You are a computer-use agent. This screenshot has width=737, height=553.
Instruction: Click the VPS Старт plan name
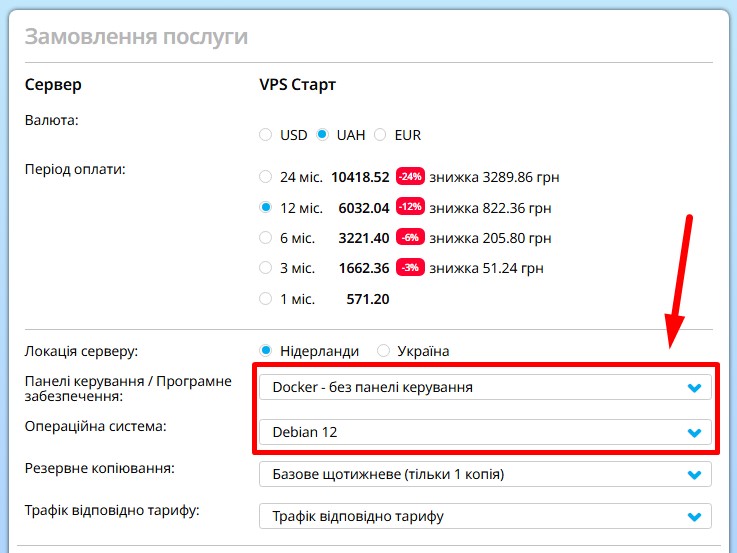298,85
